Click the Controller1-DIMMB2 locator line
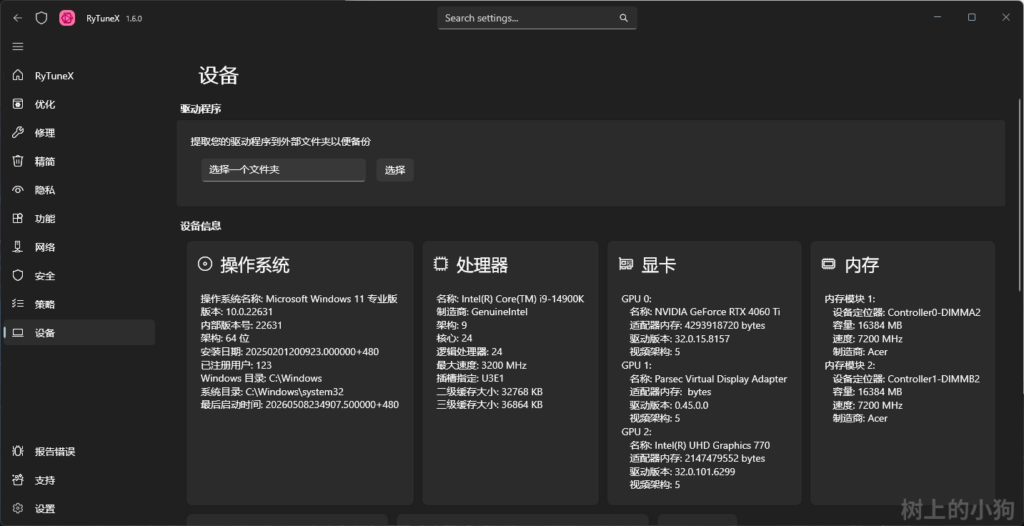The width and height of the screenshot is (1024, 526). point(906,378)
